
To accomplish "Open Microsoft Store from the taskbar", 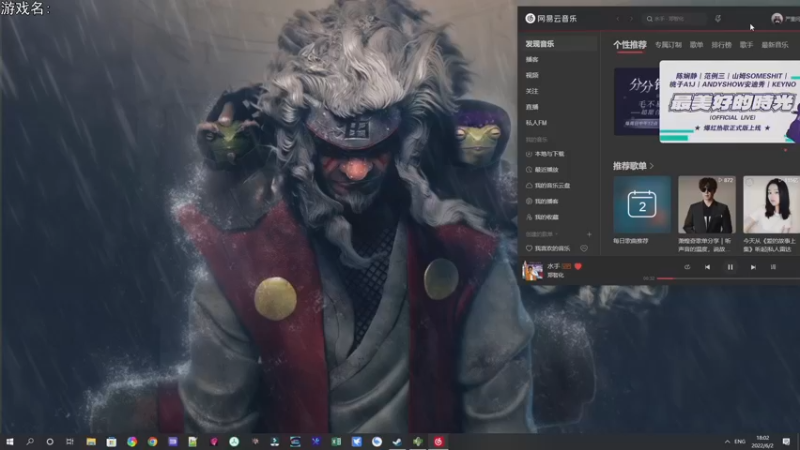I will click(x=111, y=442).
